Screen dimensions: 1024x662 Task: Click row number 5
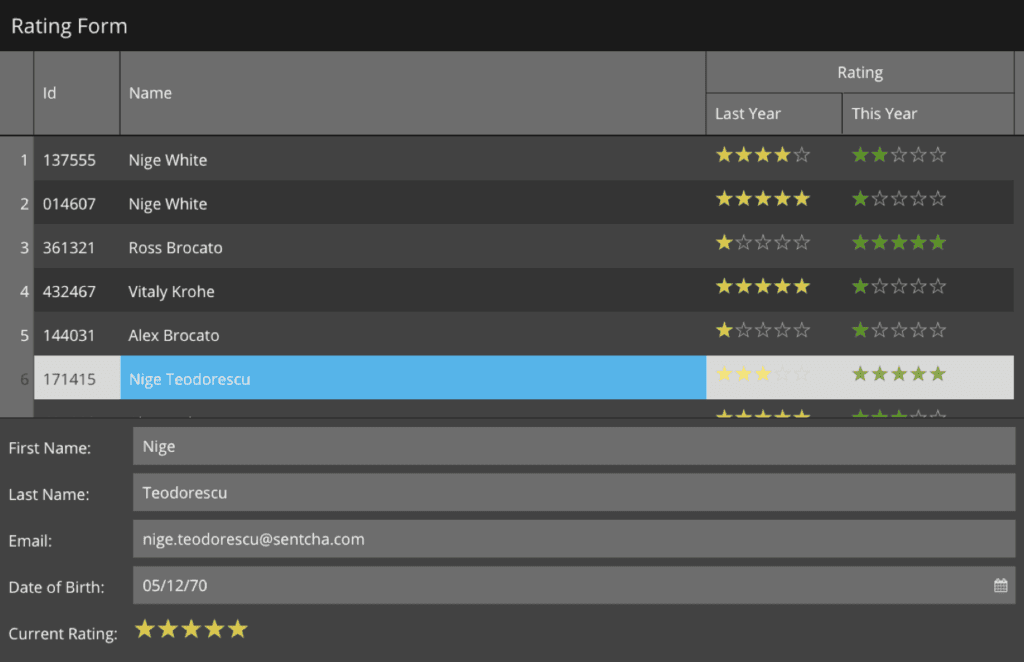tap(18, 335)
